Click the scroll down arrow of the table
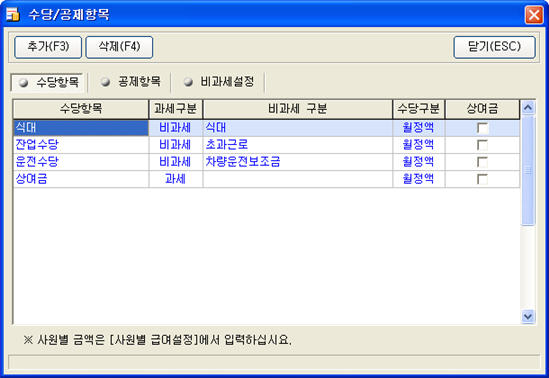 pyautogui.click(x=528, y=316)
